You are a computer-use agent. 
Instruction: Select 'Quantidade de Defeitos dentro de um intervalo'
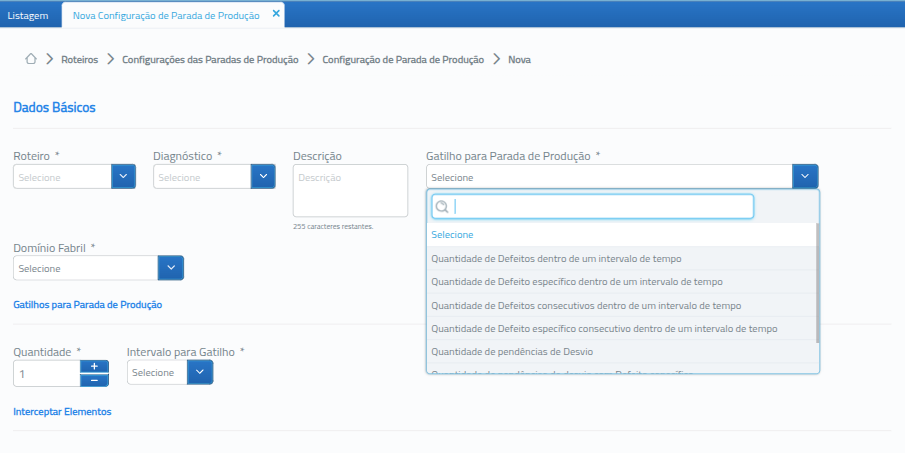pyautogui.click(x=556, y=258)
